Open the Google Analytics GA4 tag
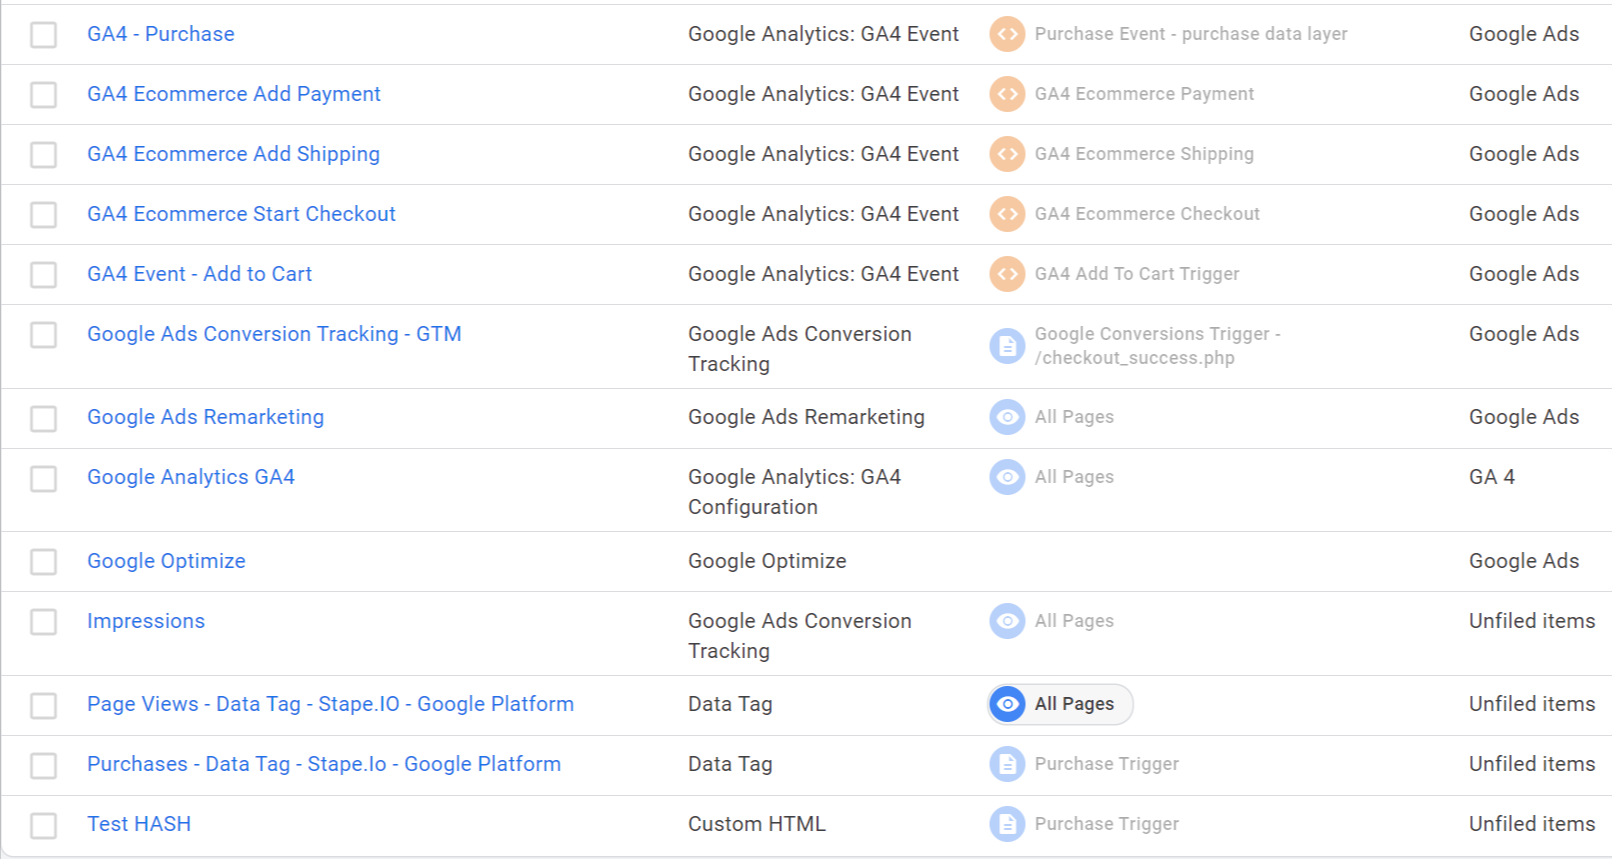Viewport: 1612px width, 859px height. 191,477
